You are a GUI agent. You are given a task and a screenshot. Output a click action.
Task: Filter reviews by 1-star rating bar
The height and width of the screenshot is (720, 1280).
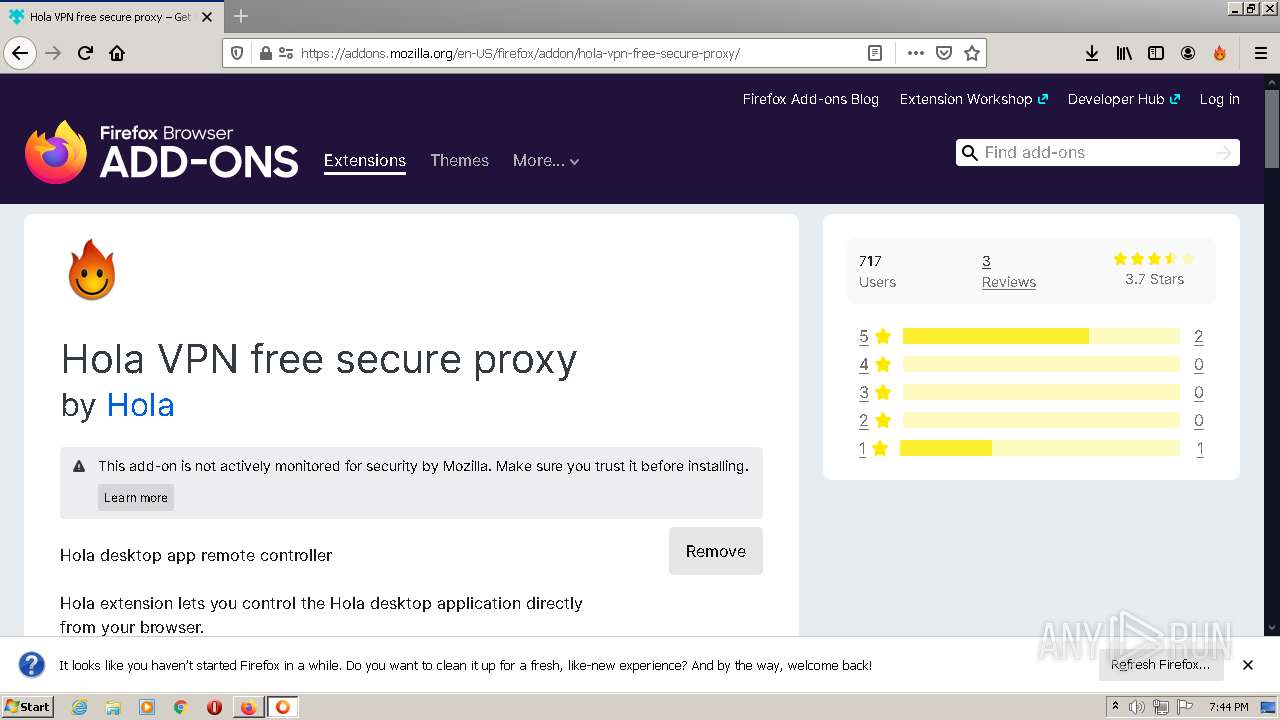[x=1041, y=448]
